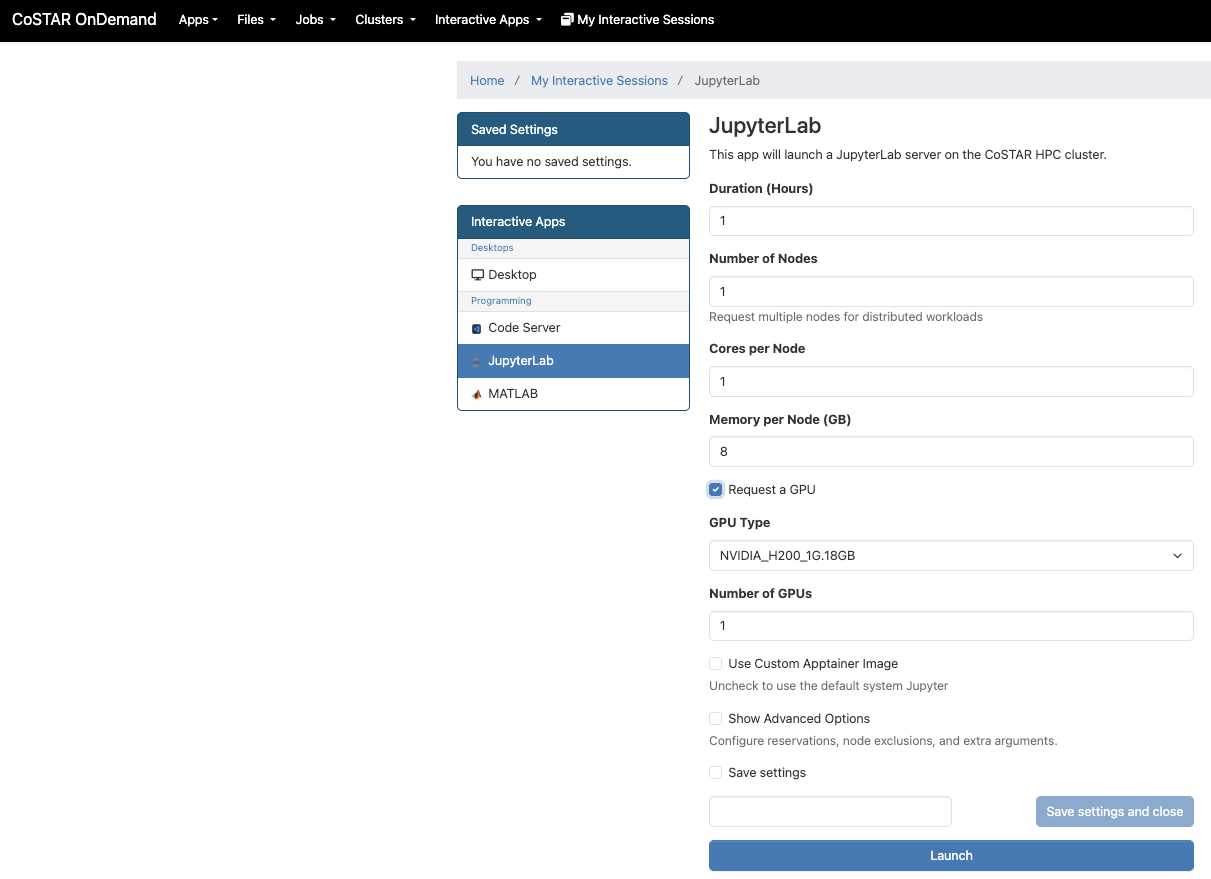Click the Home breadcrumb link
1211x879 pixels.
[487, 81]
